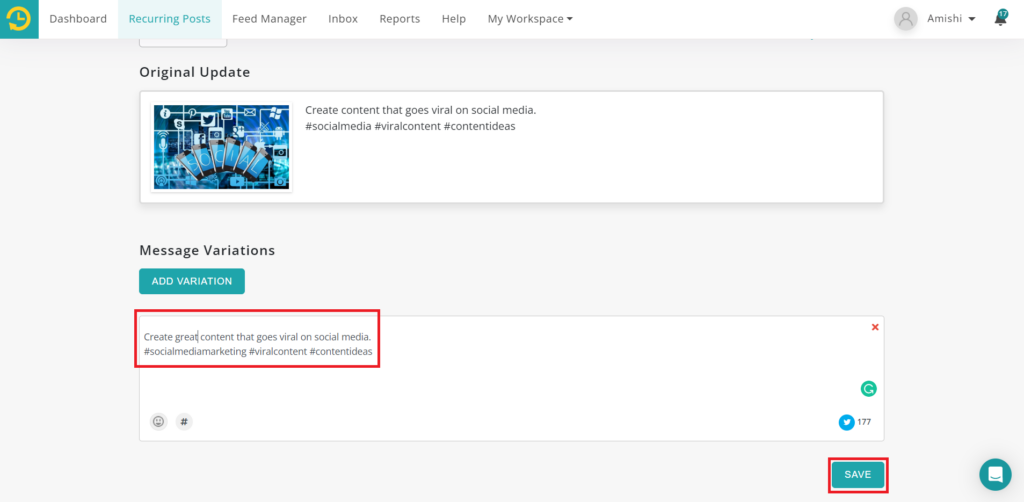Open the emoji picker icon

pos(158,422)
